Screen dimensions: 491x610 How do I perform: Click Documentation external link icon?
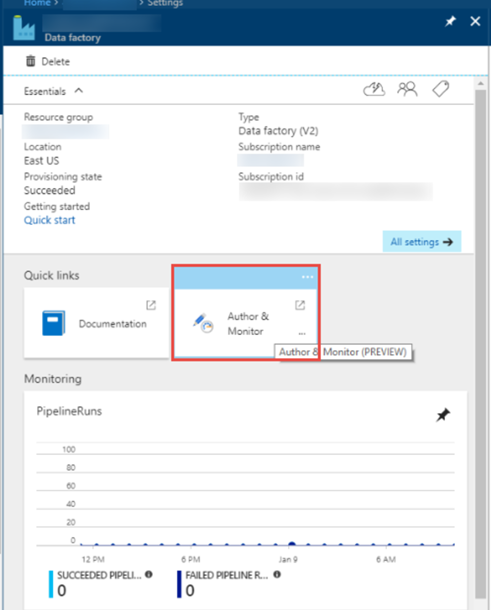(151, 305)
